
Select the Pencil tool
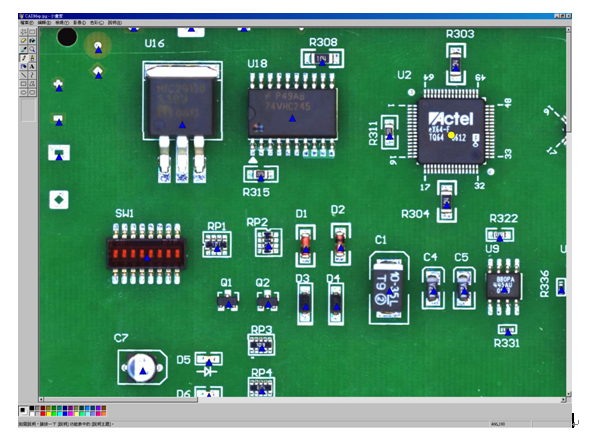[23, 58]
